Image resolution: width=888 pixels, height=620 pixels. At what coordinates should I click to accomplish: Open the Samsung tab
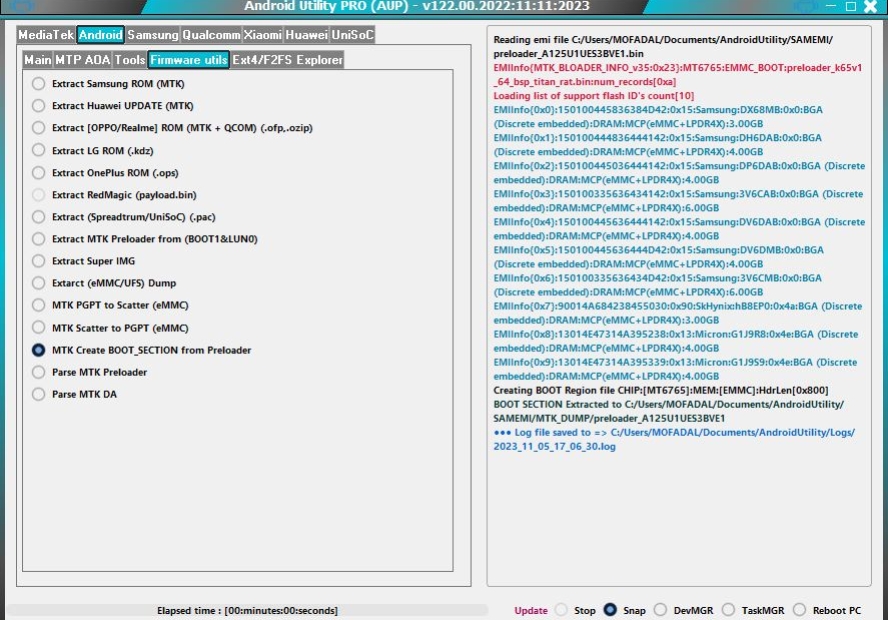[x=152, y=35]
